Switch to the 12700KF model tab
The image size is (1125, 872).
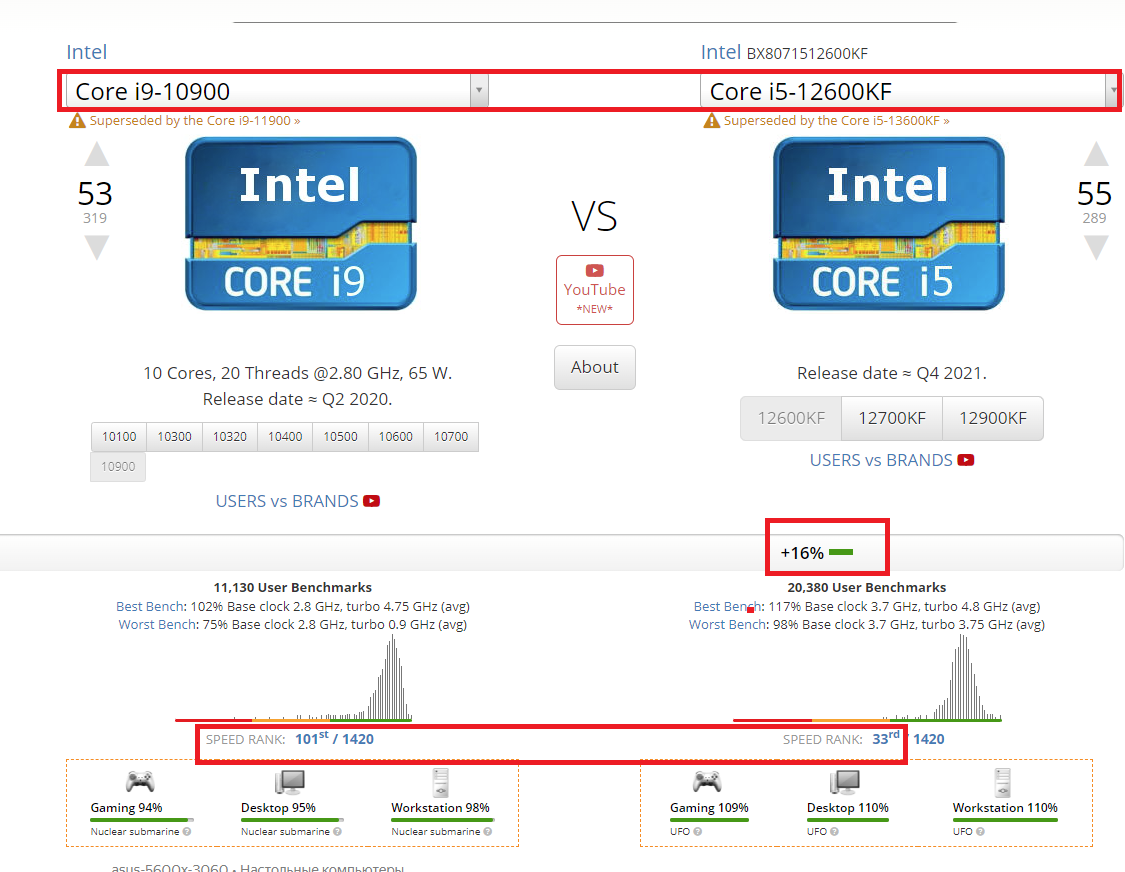892,418
